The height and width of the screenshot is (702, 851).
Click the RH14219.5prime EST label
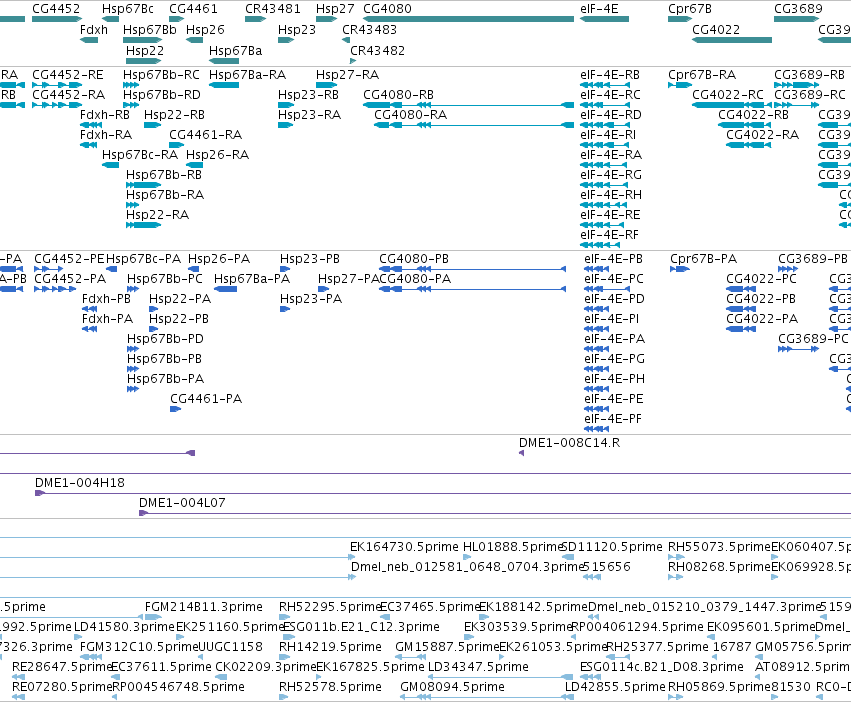[330, 647]
